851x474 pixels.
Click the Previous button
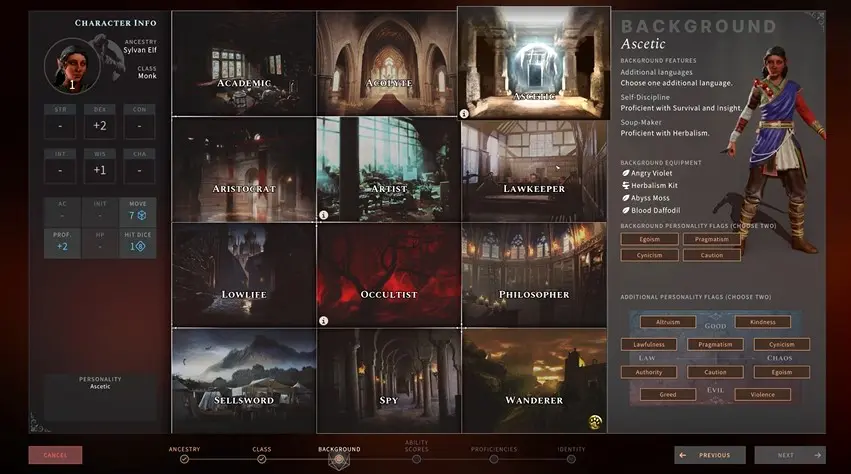tap(709, 455)
